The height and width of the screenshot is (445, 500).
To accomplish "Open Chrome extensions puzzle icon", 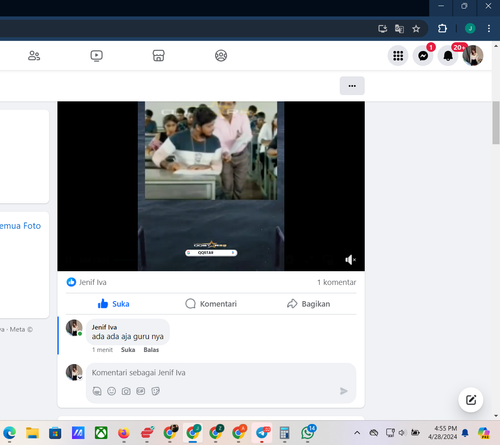I will coord(442,29).
